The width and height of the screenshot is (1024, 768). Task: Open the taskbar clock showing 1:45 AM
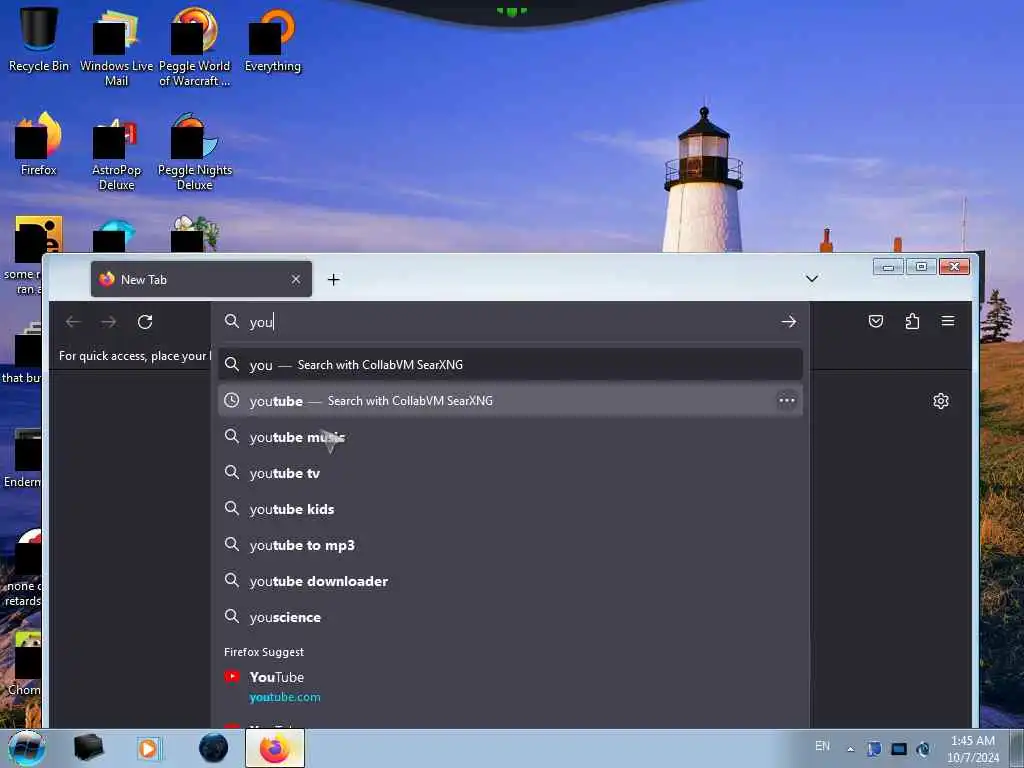tap(973, 749)
